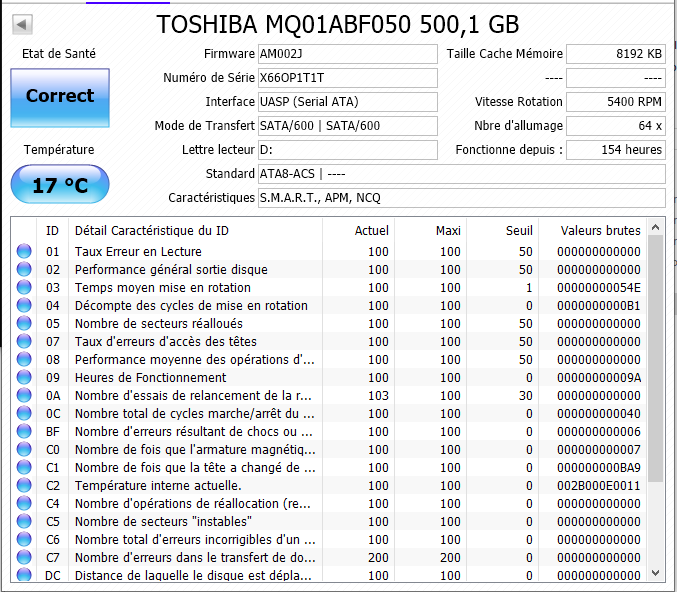Click the status orb beside ID 03
The height and width of the screenshot is (592, 677).
(x=24, y=288)
